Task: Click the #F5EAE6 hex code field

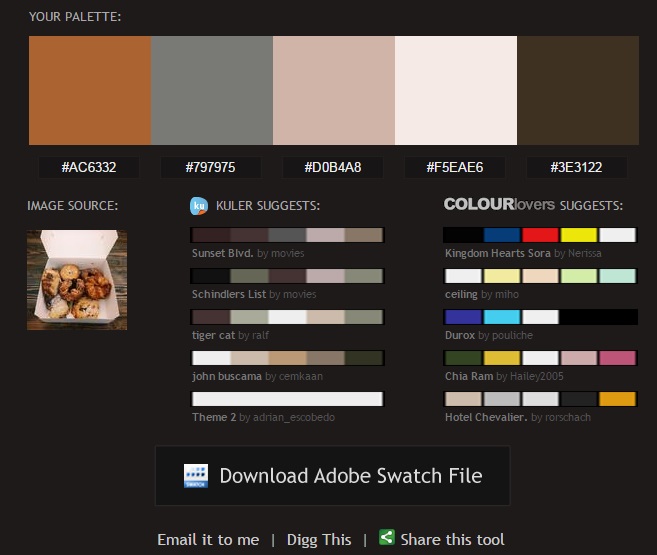Action: coord(455,167)
